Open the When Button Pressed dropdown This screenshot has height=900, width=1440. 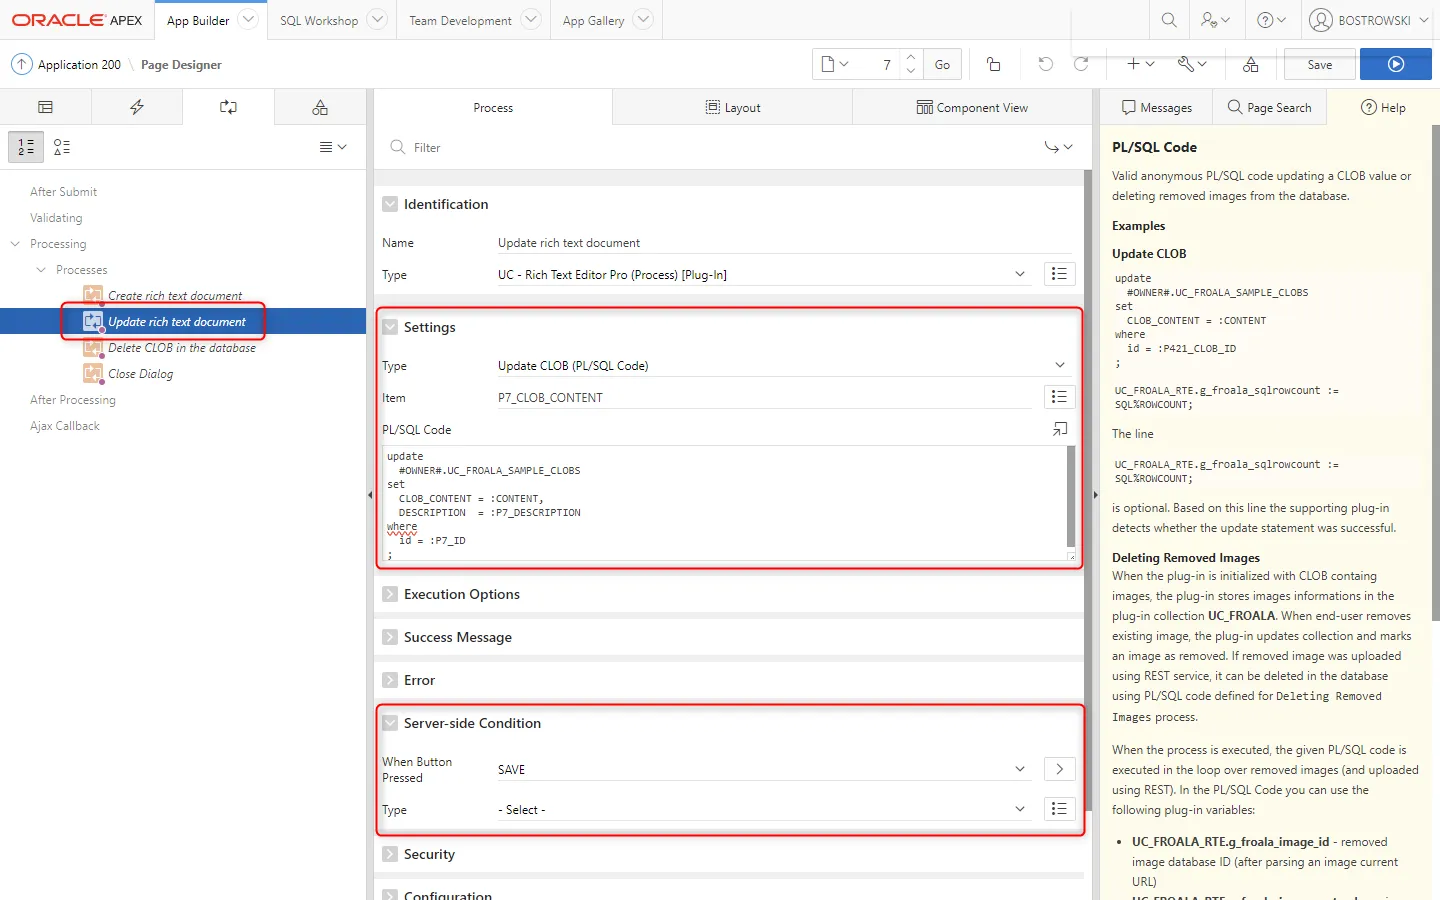[x=760, y=769]
